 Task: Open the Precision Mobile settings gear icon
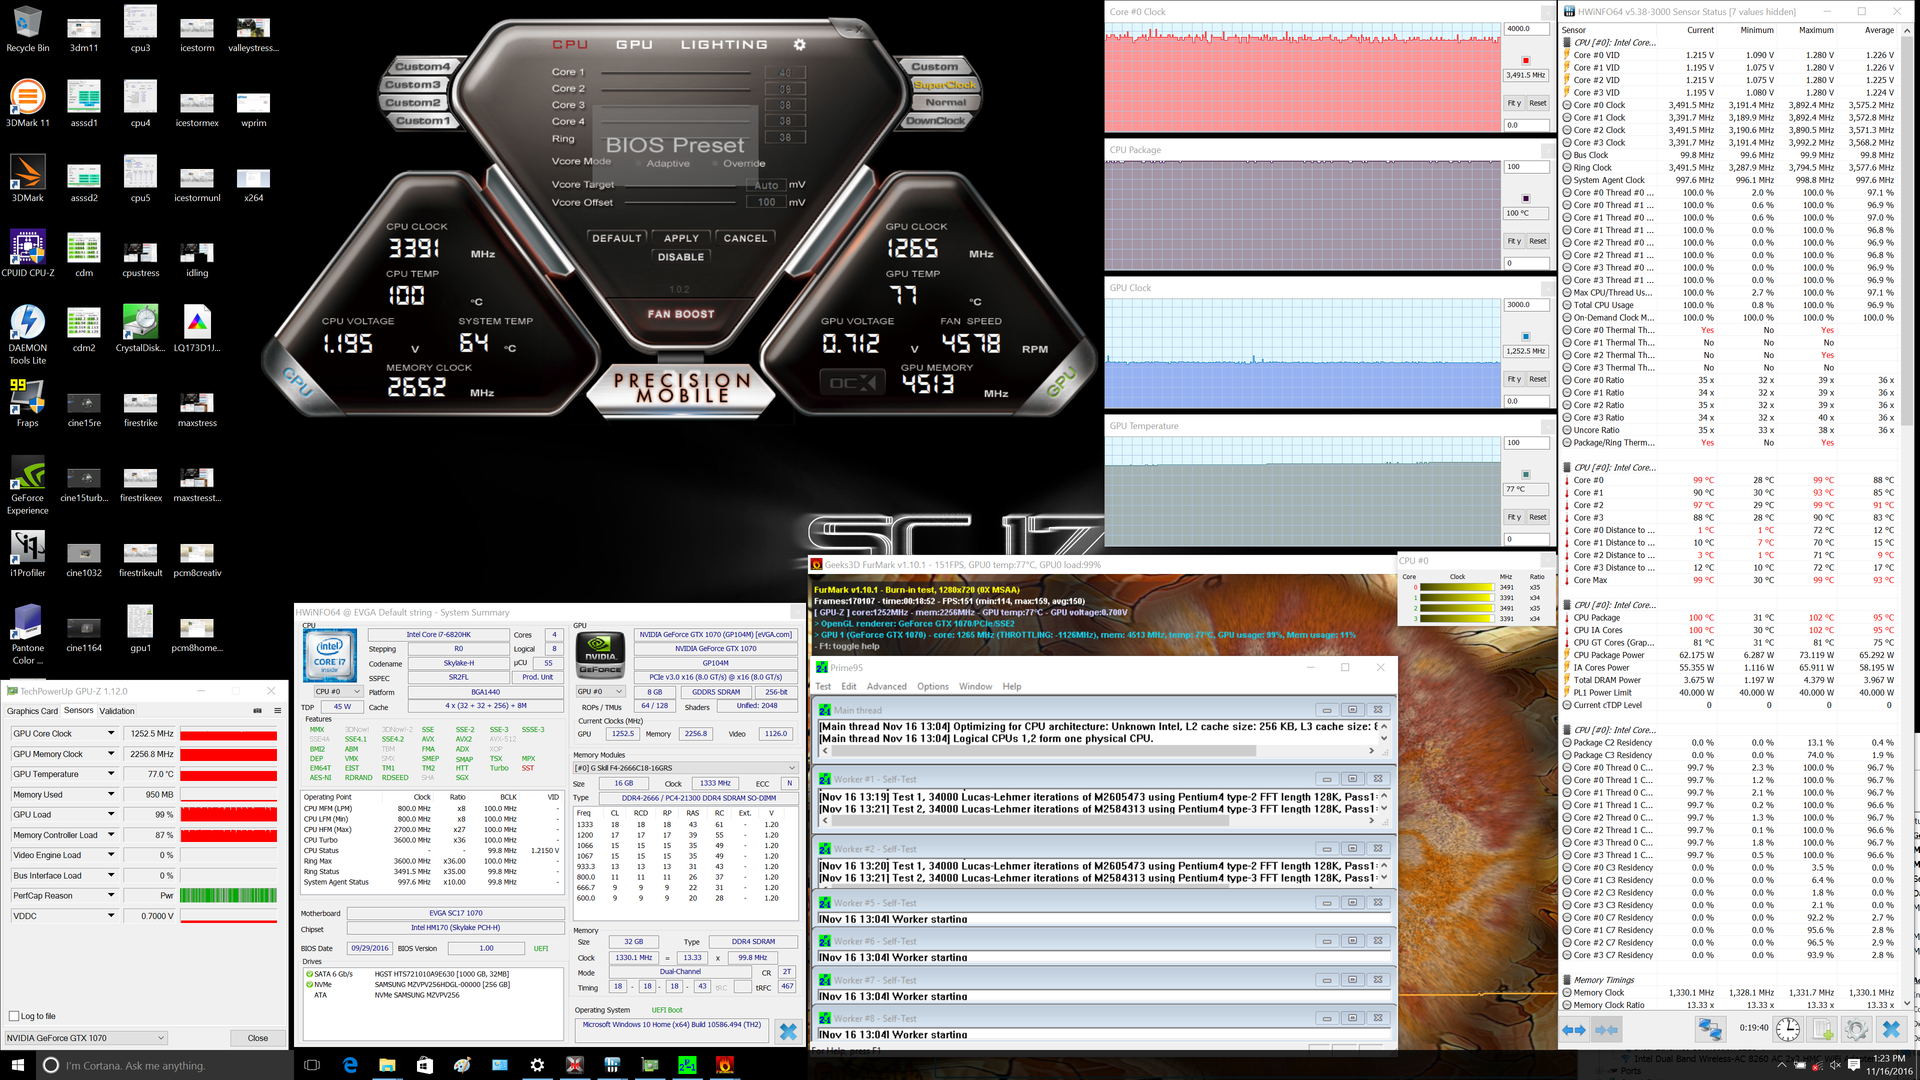[x=799, y=45]
